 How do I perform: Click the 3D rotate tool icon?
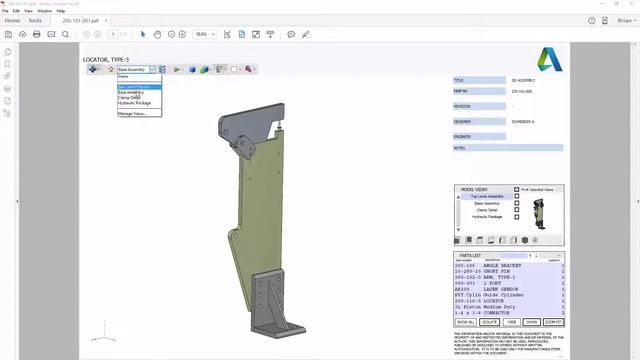(x=93, y=69)
